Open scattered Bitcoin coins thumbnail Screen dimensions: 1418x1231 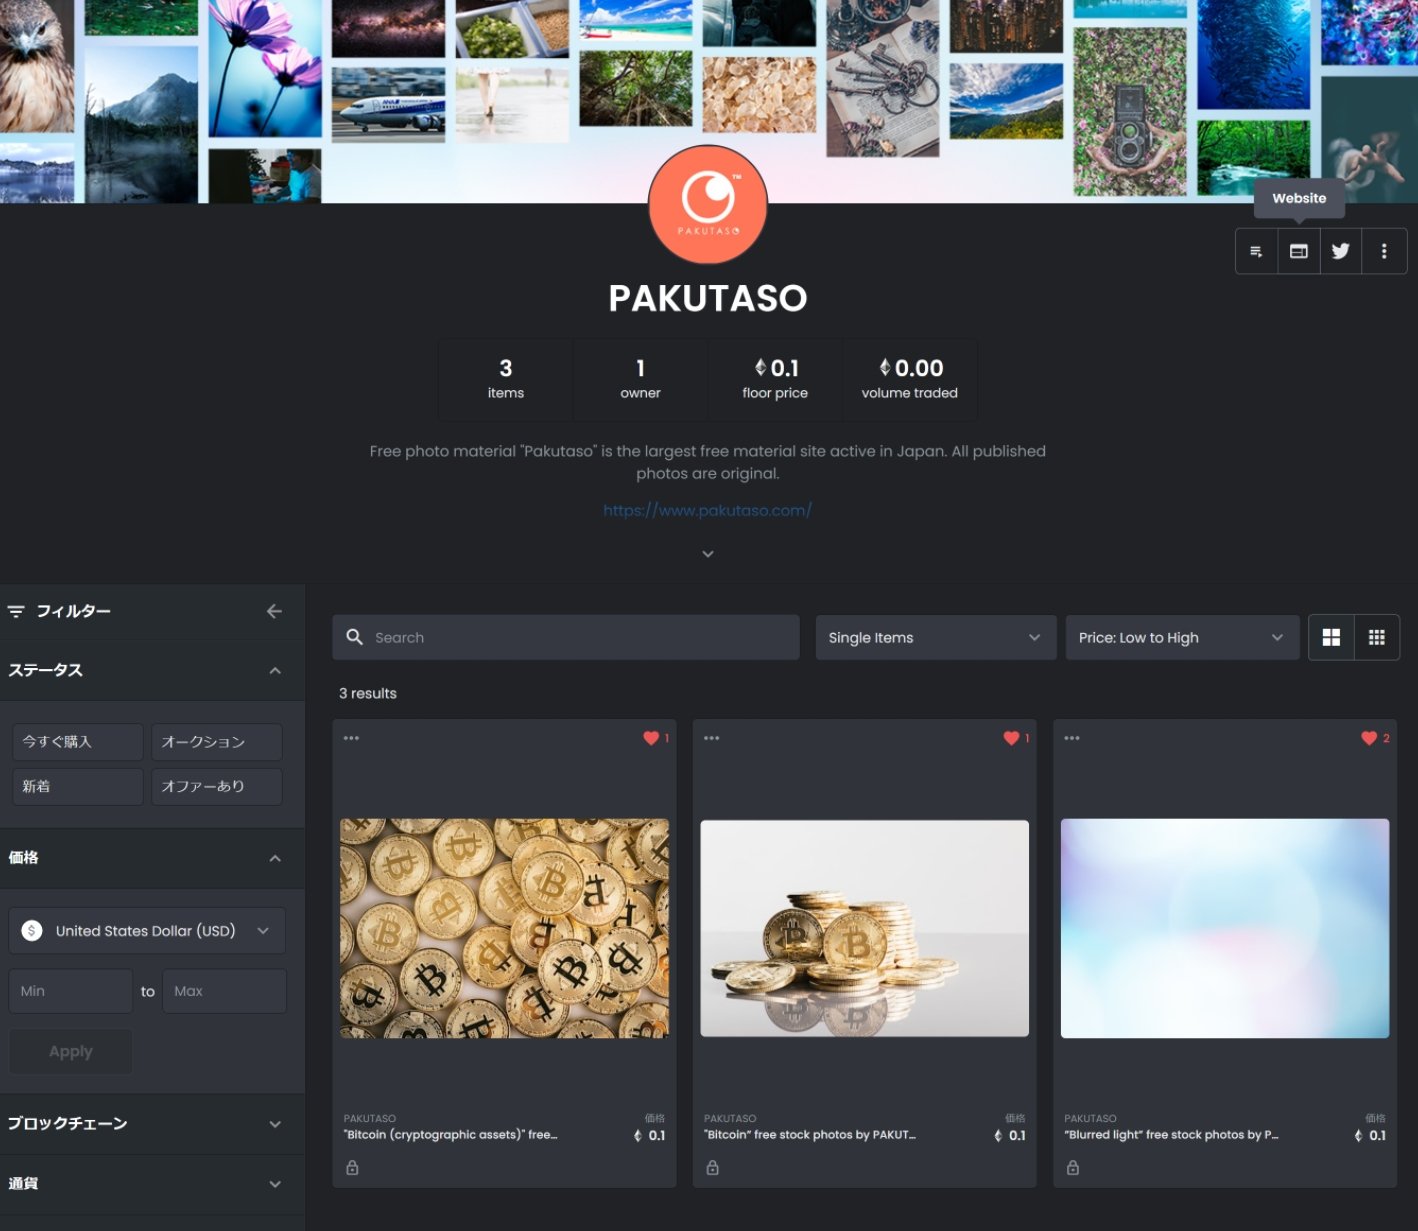pos(504,928)
